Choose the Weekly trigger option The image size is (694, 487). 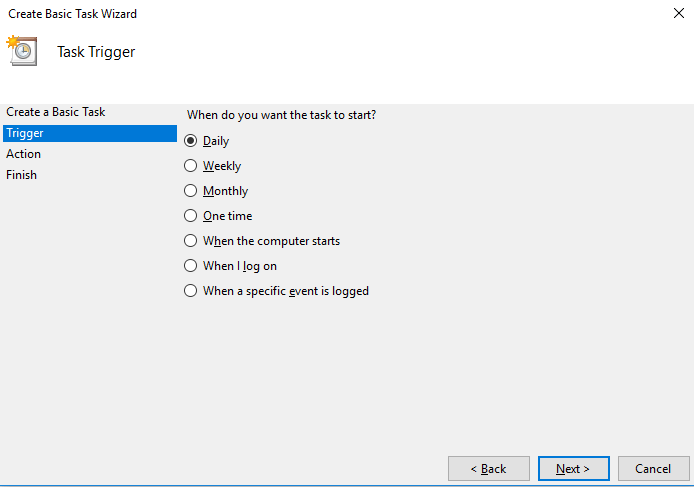[x=191, y=166]
